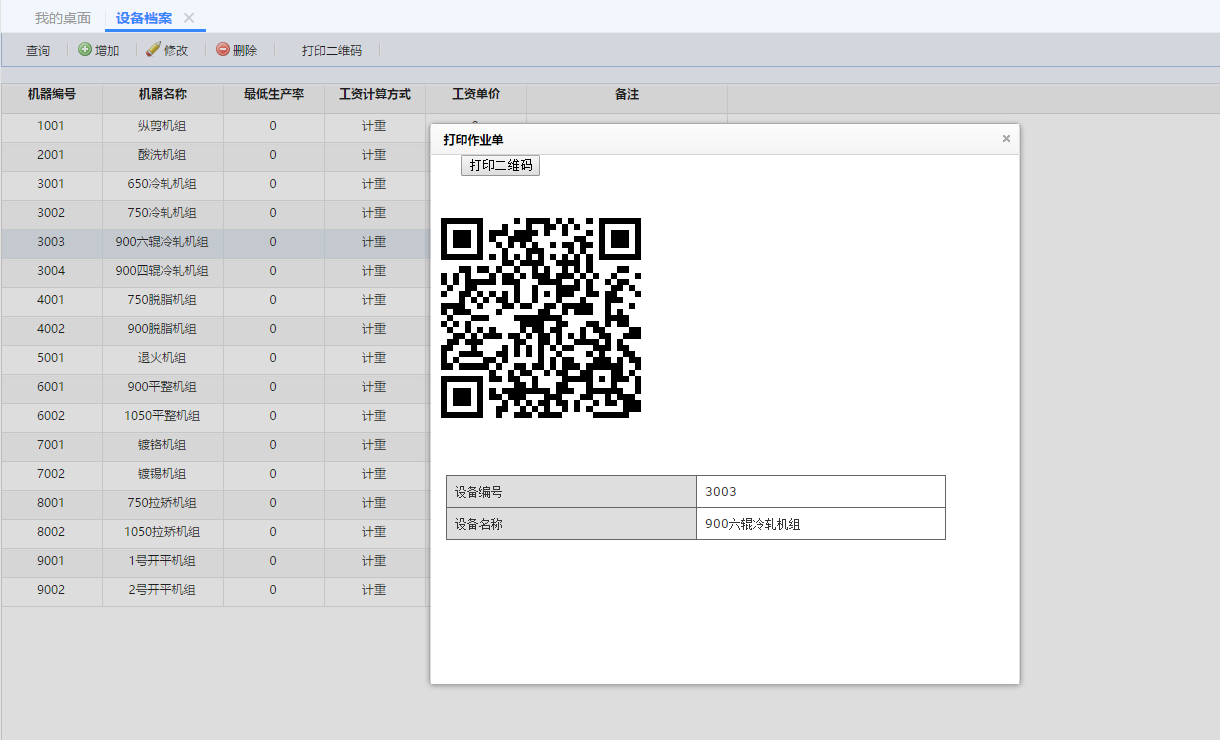The width and height of the screenshot is (1220, 740).
Task: Click the 纵剪机组 name cell
Action: tap(162, 126)
